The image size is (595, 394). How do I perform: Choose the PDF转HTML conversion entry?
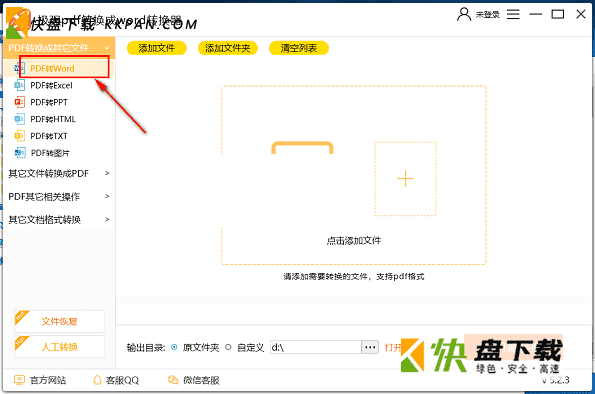click(53, 119)
